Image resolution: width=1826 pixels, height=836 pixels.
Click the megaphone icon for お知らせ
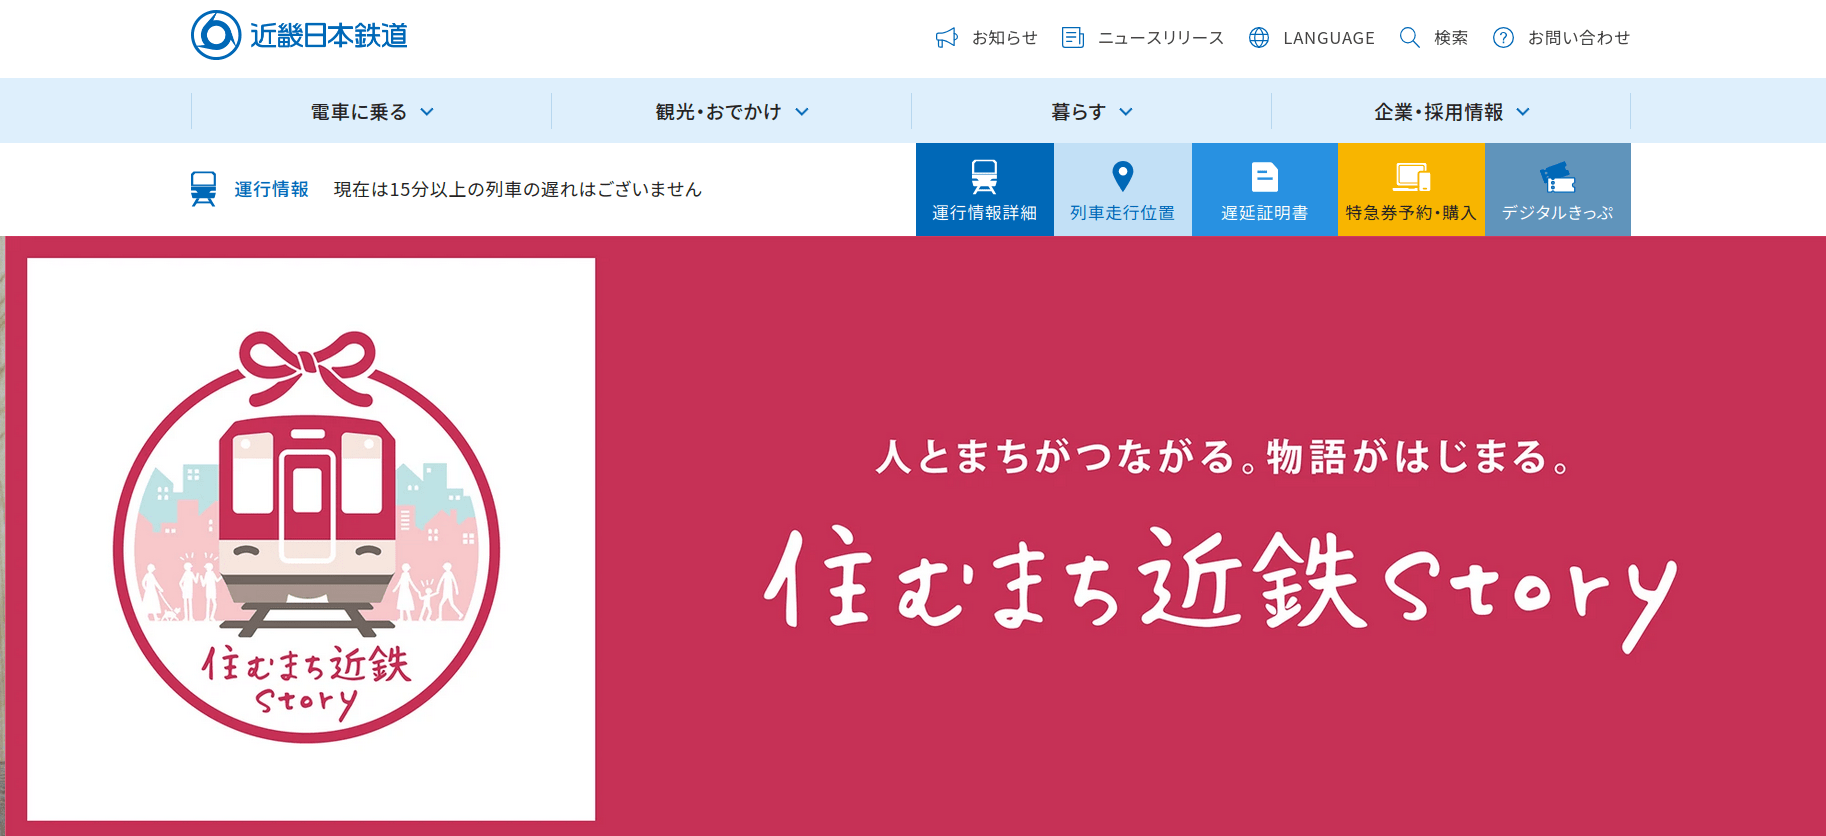pos(946,38)
